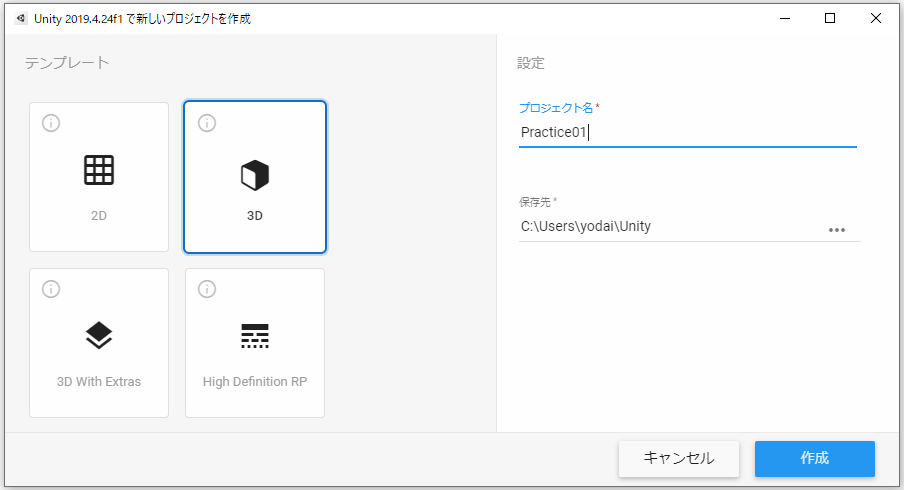This screenshot has width=904, height=490.
Task: Click the 3D With Extras label
Action: pos(99,382)
